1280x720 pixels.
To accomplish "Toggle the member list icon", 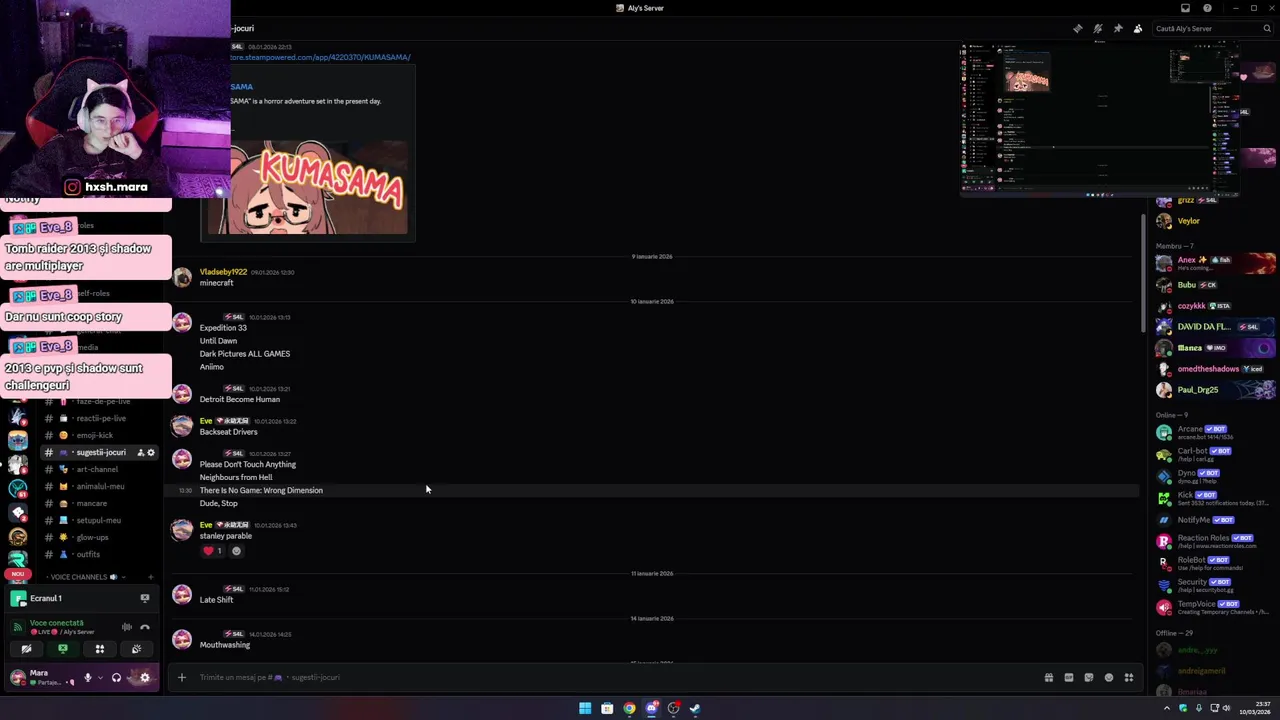I will coord(1138,28).
